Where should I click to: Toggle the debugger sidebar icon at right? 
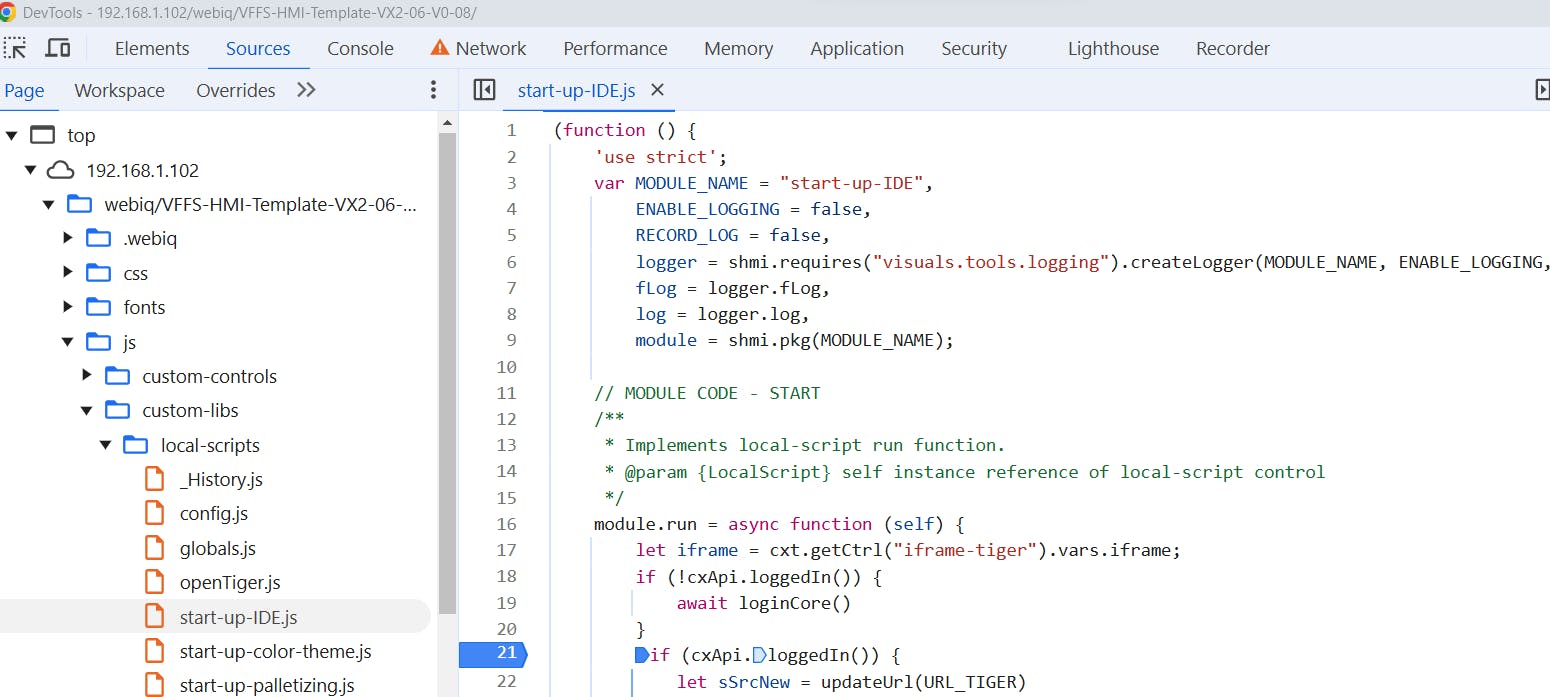(1541, 90)
